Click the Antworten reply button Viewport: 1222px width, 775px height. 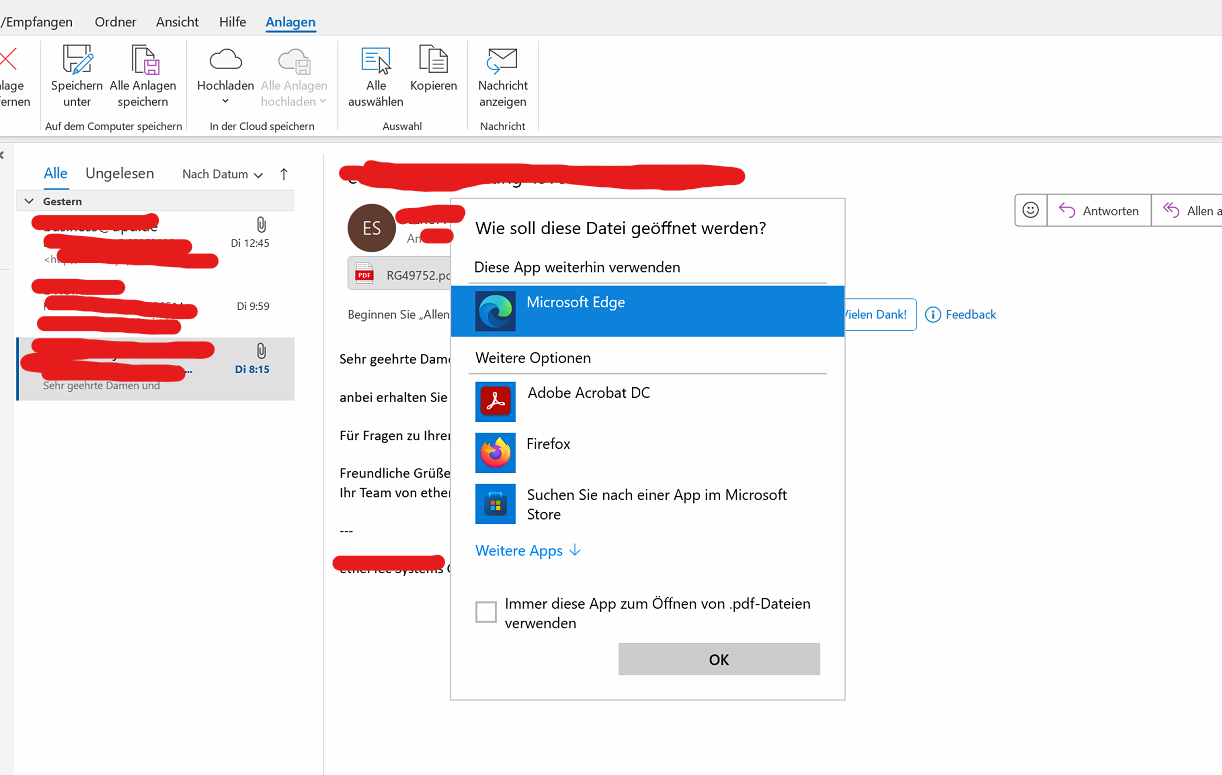pos(1099,210)
